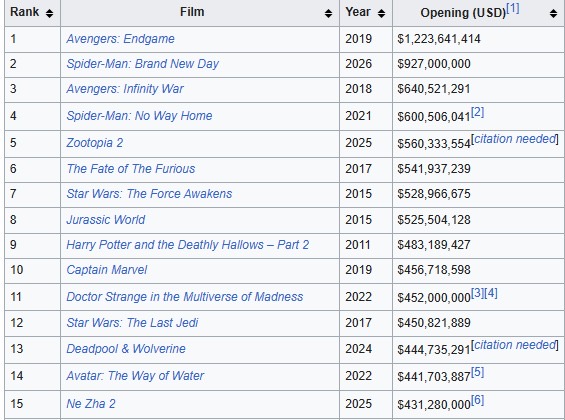Viewport: 565px width, 420px height.
Task: Open The Fate of The Furious article
Action: click(x=131, y=169)
